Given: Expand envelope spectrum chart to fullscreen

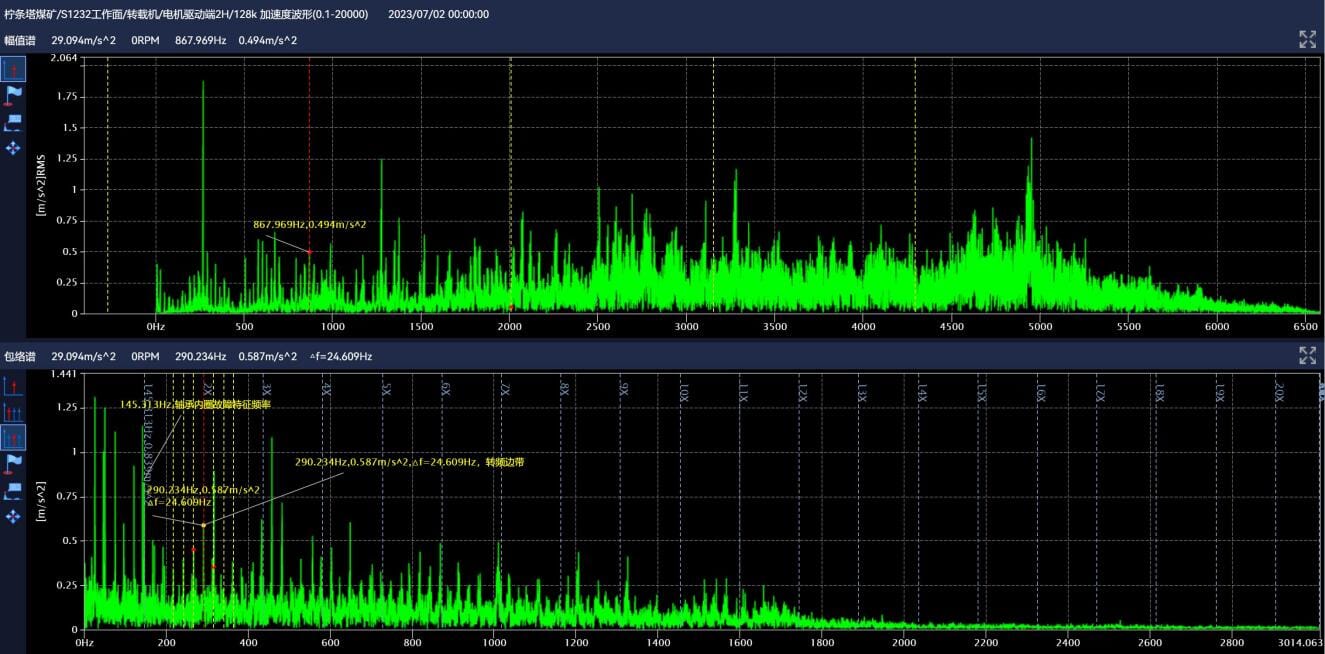Looking at the screenshot, I should (x=1307, y=355).
